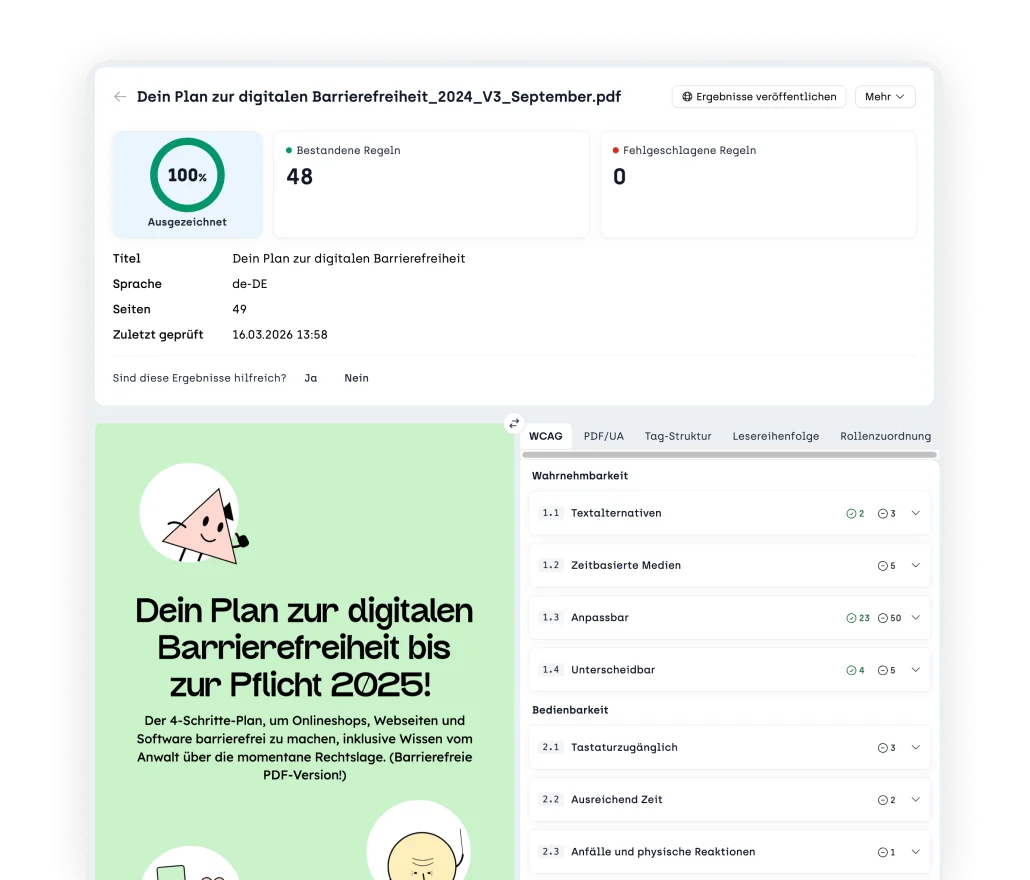Screen dimensions: 1030x880
Task: Click not-applicable count 50 icon for Anpassbar
Action: pos(883,618)
